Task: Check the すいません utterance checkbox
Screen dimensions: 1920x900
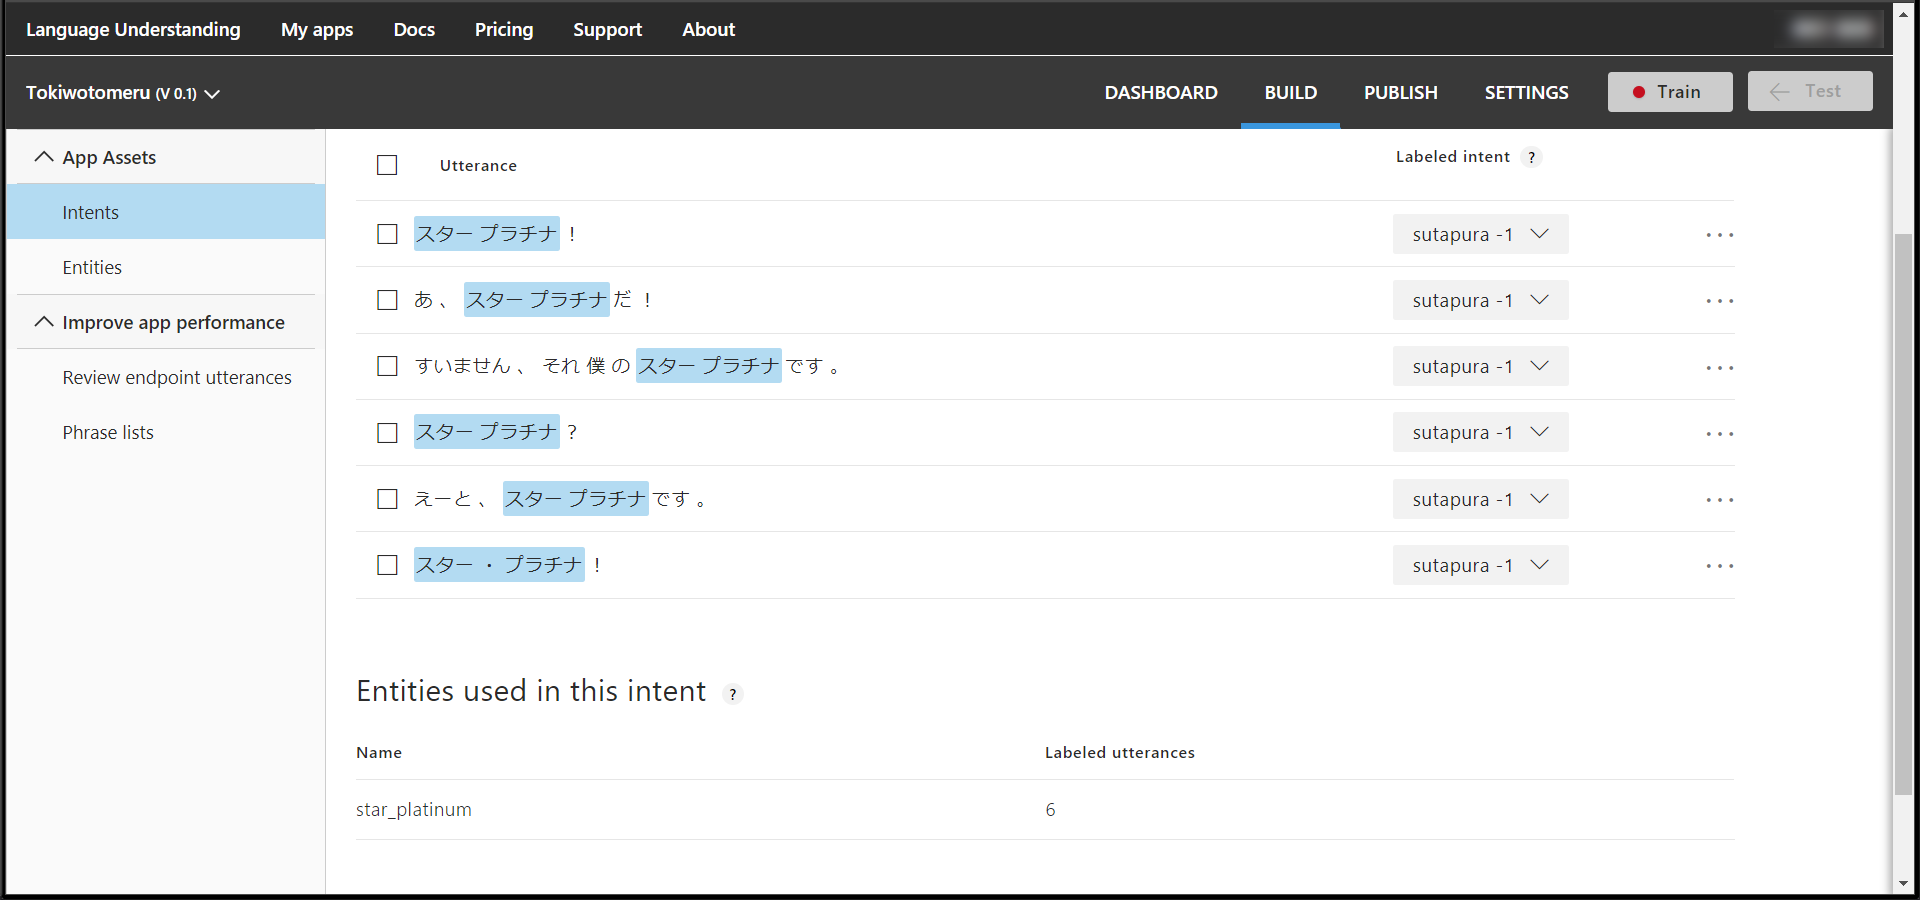Action: pos(387,366)
